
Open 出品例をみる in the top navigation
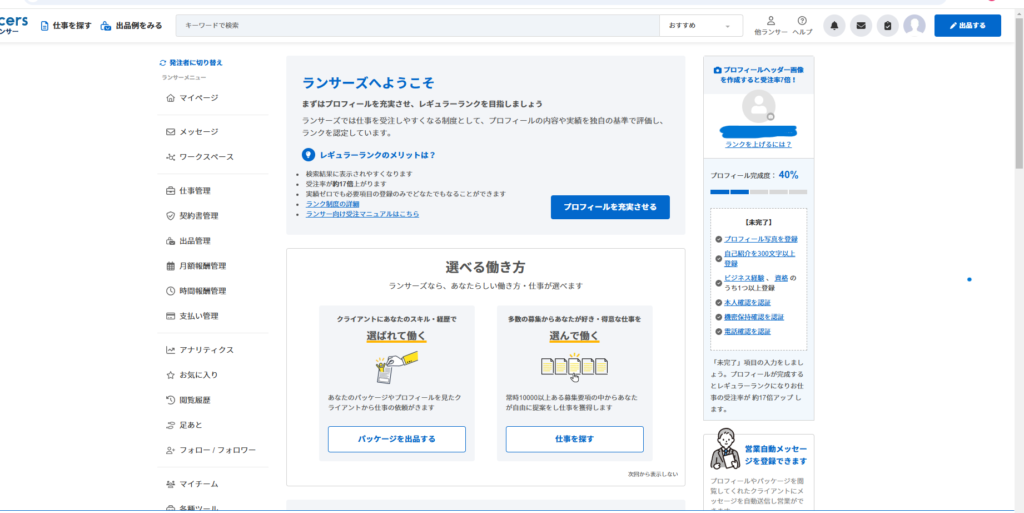(x=131, y=25)
